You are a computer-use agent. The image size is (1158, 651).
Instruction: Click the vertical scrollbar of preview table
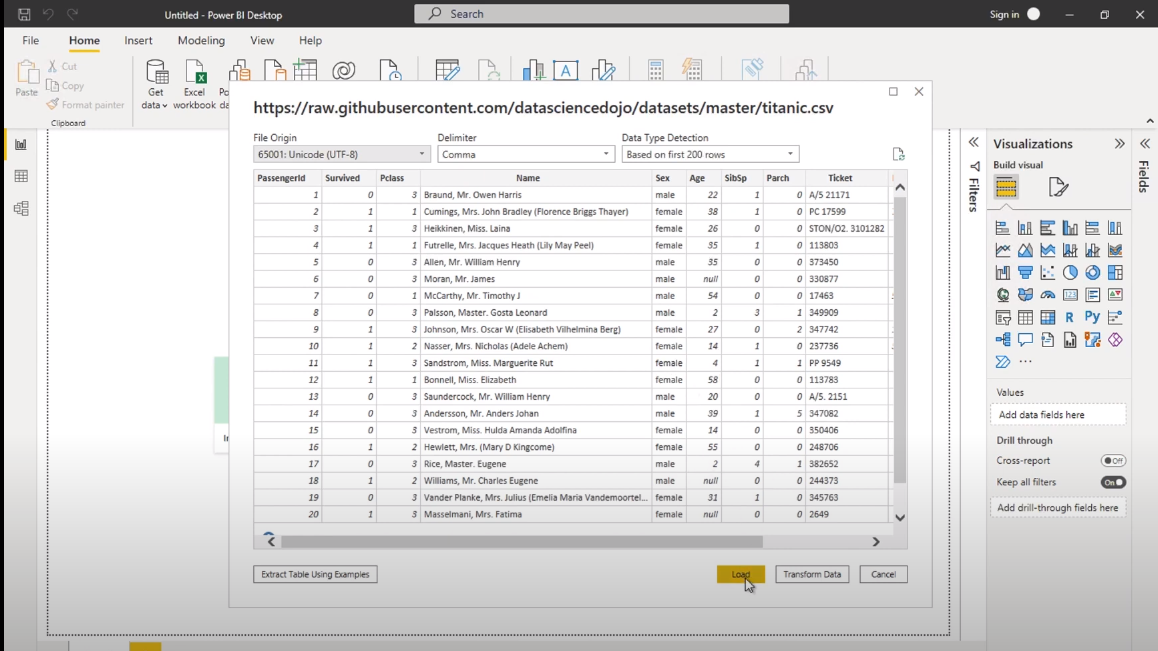click(x=900, y=340)
